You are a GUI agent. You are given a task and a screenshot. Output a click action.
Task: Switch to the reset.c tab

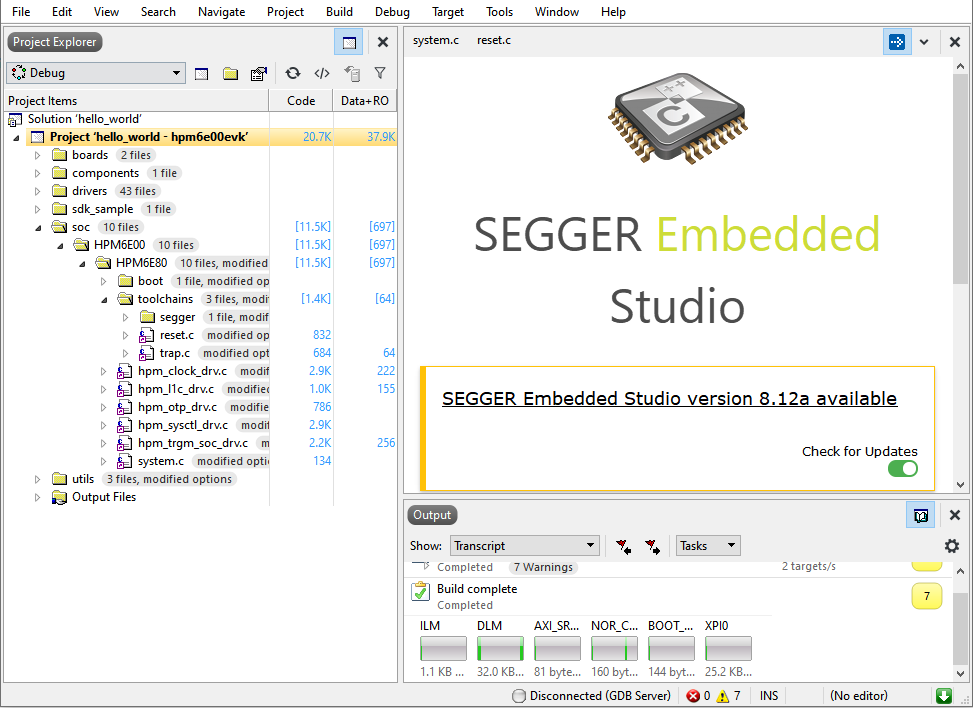[x=494, y=40]
